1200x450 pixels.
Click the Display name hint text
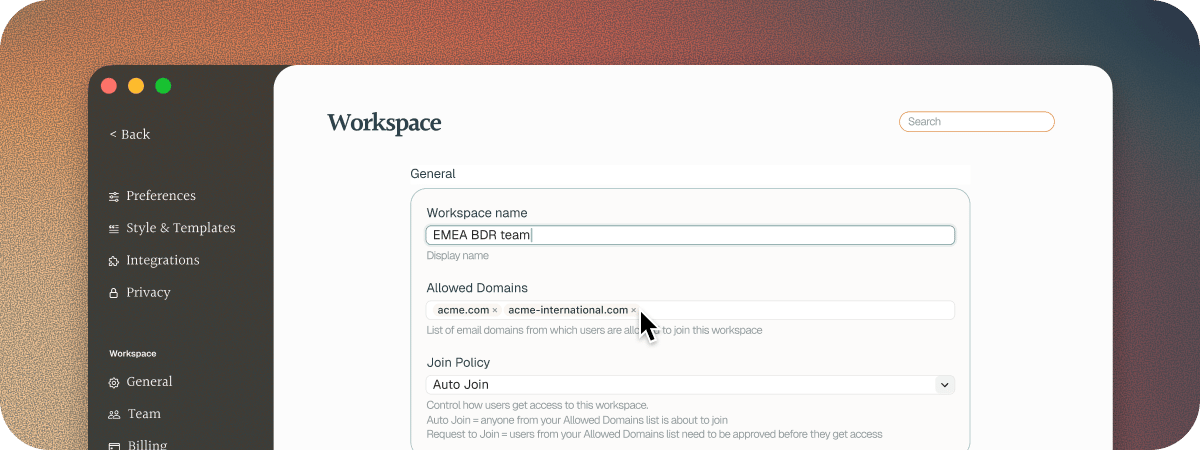458,256
